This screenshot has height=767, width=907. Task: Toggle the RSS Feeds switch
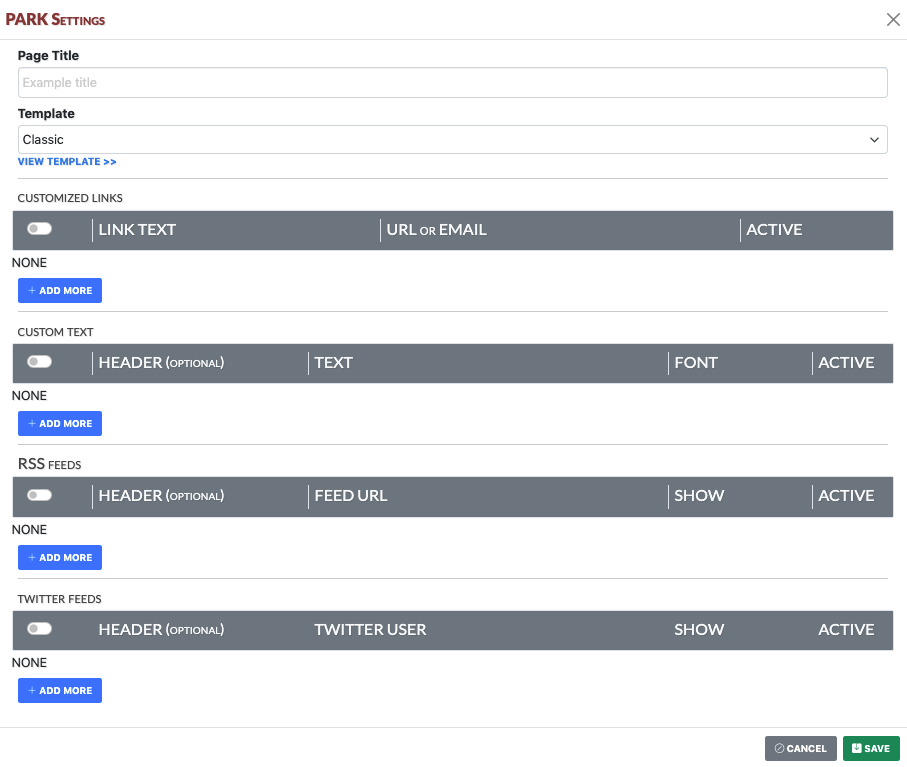pyautogui.click(x=39, y=495)
